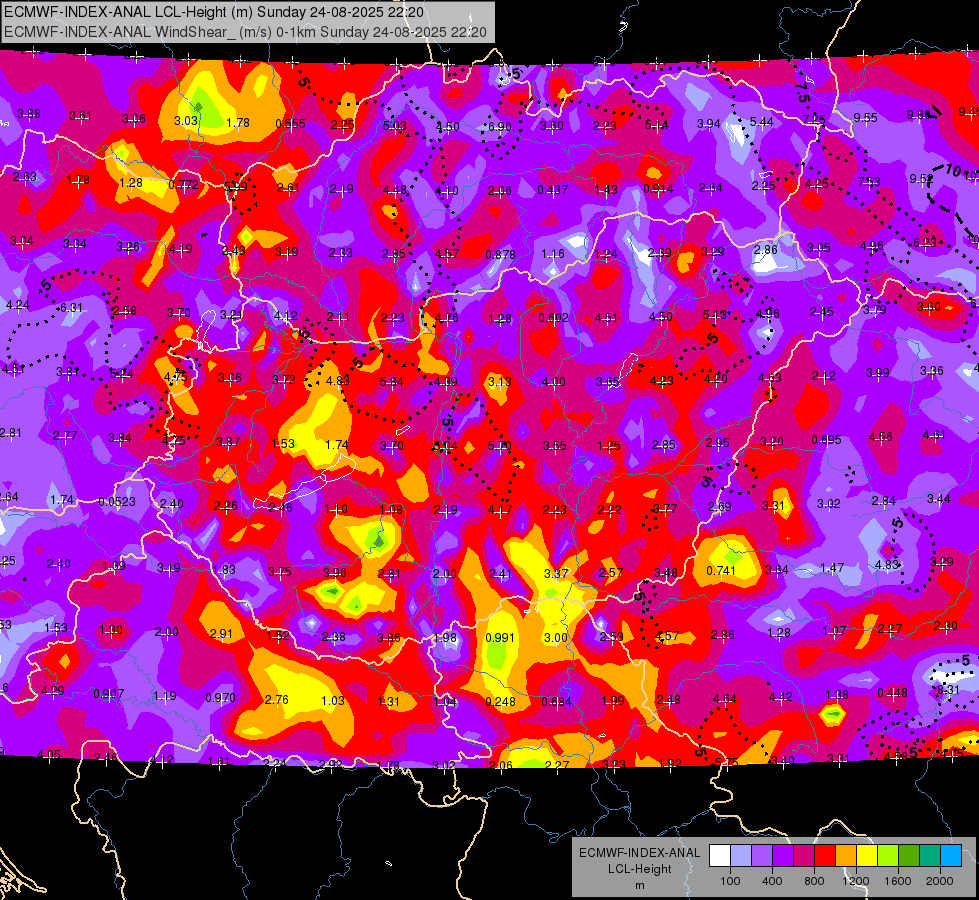Click the grid value 5.44
This screenshot has height=900, width=979.
pyautogui.click(x=762, y=122)
